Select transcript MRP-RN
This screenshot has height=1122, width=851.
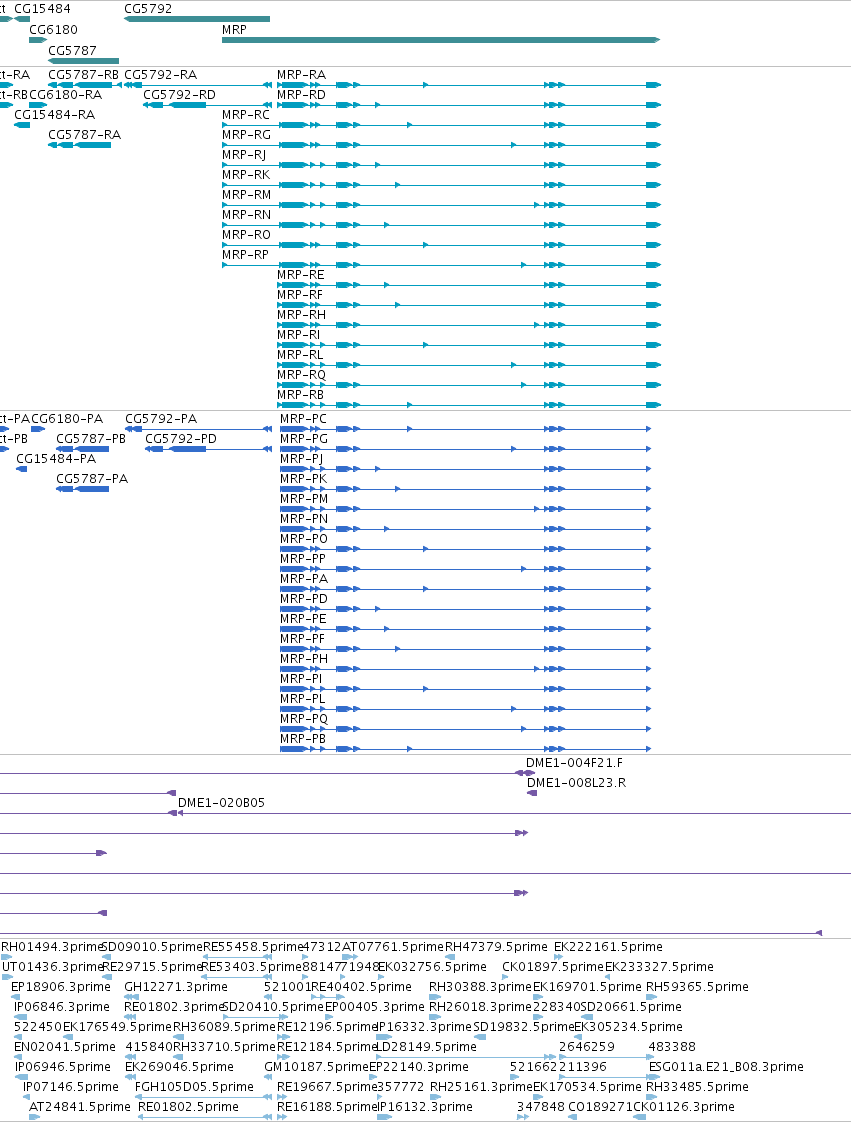[x=246, y=215]
